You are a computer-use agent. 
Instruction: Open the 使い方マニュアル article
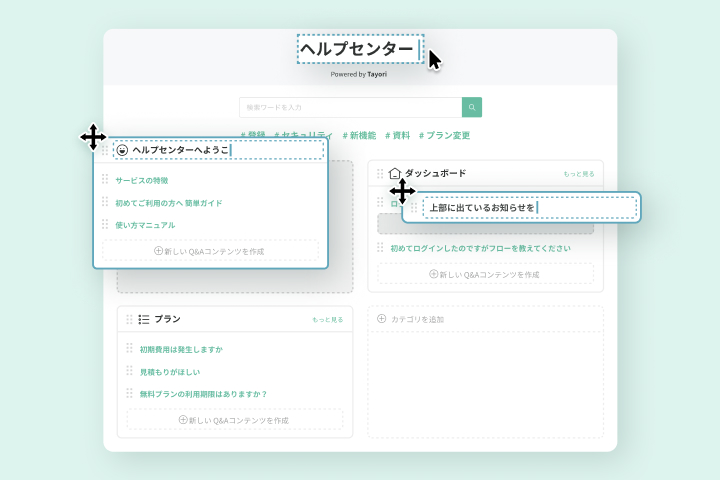(x=145, y=225)
